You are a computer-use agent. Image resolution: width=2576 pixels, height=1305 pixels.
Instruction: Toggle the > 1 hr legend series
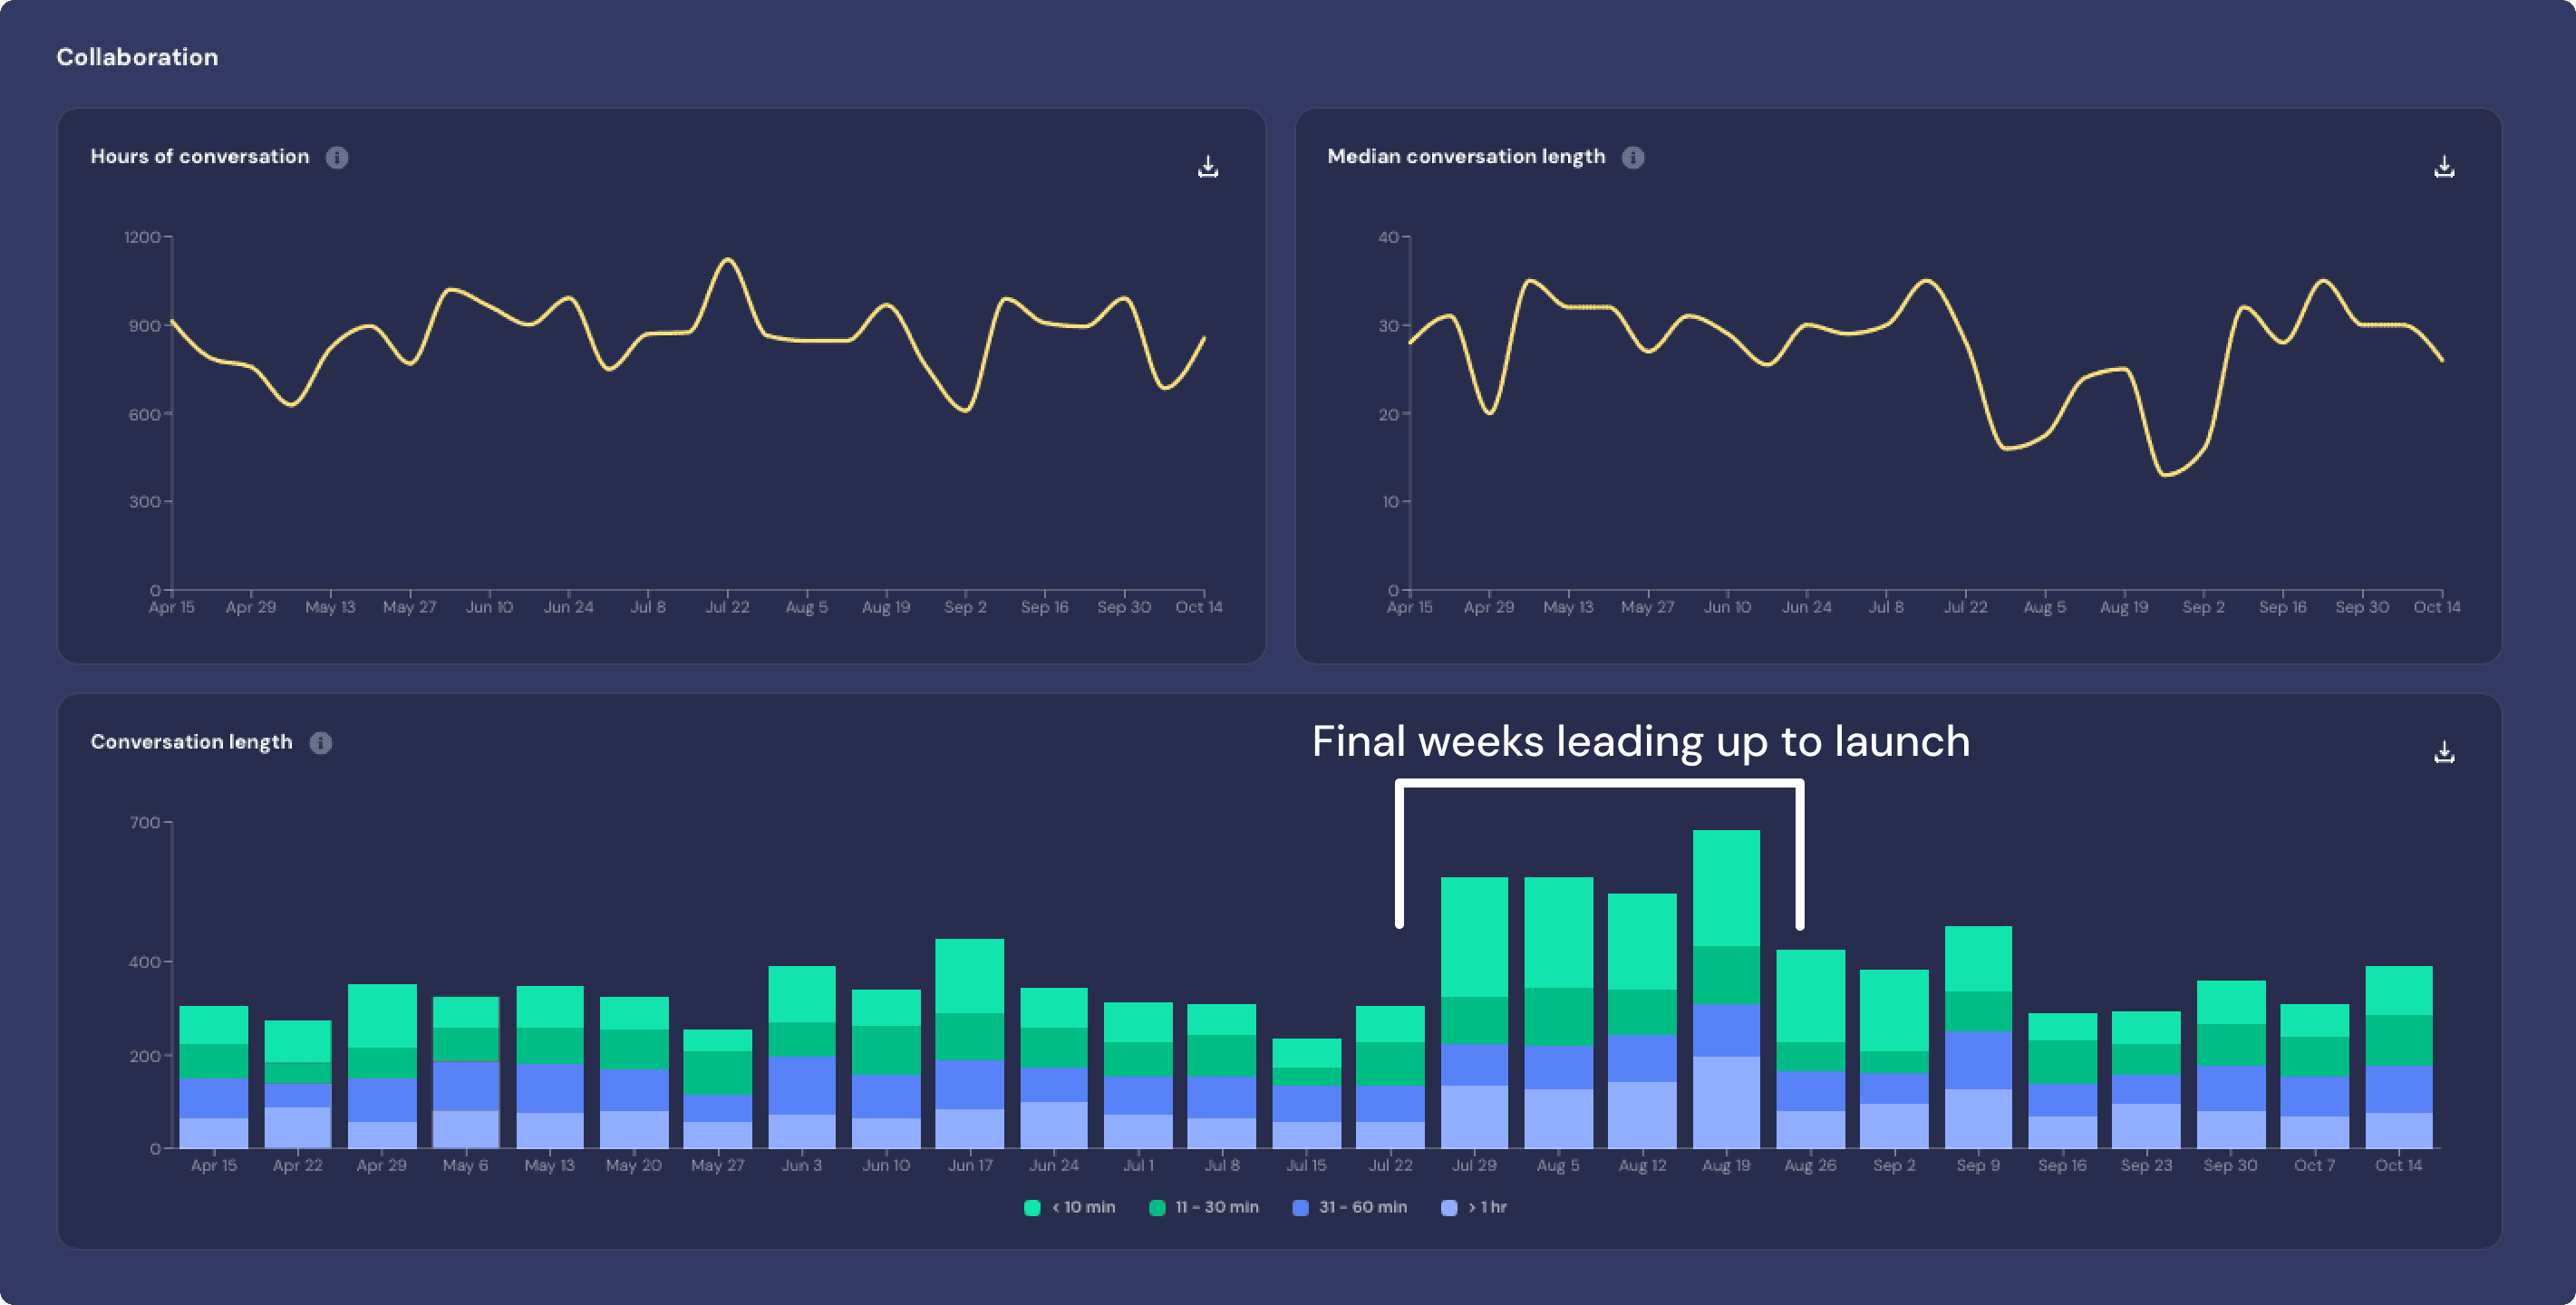coord(1474,1207)
